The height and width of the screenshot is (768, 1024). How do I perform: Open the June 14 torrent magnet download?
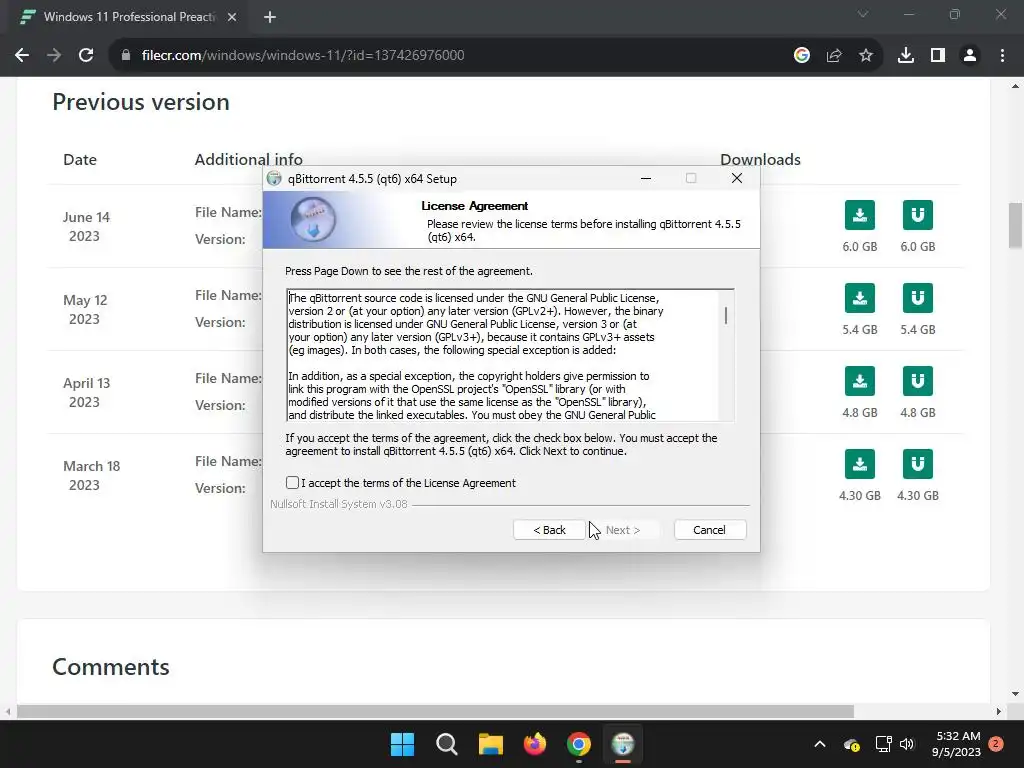[918, 215]
